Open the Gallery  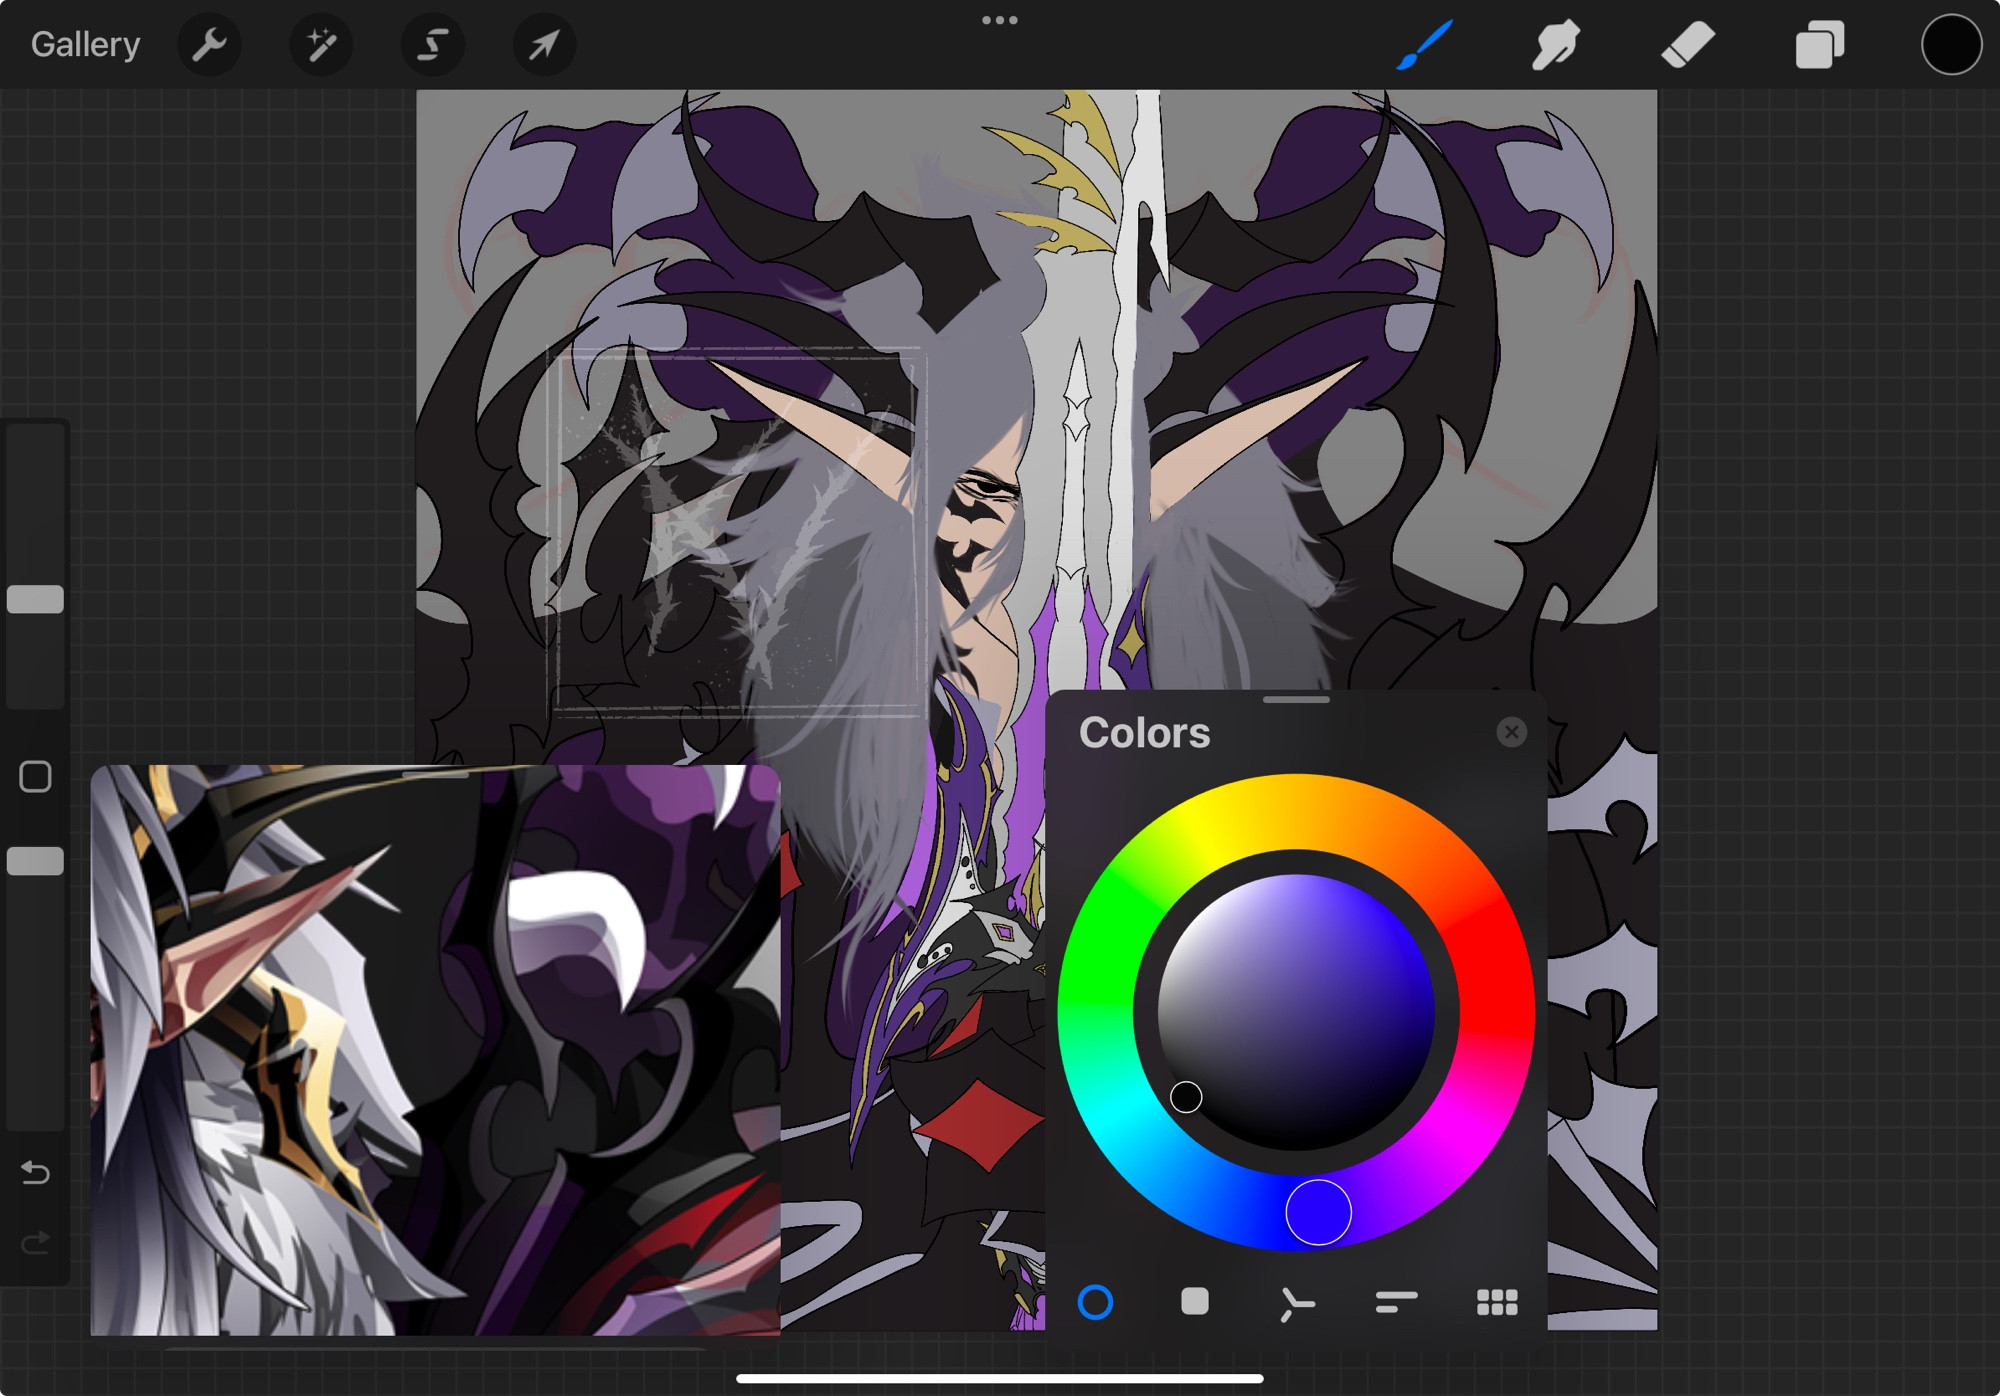85,44
